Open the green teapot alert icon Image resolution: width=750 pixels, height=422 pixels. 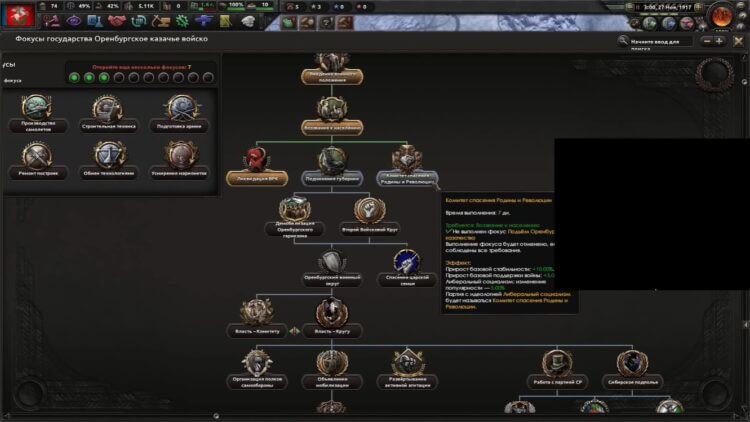coord(288,22)
